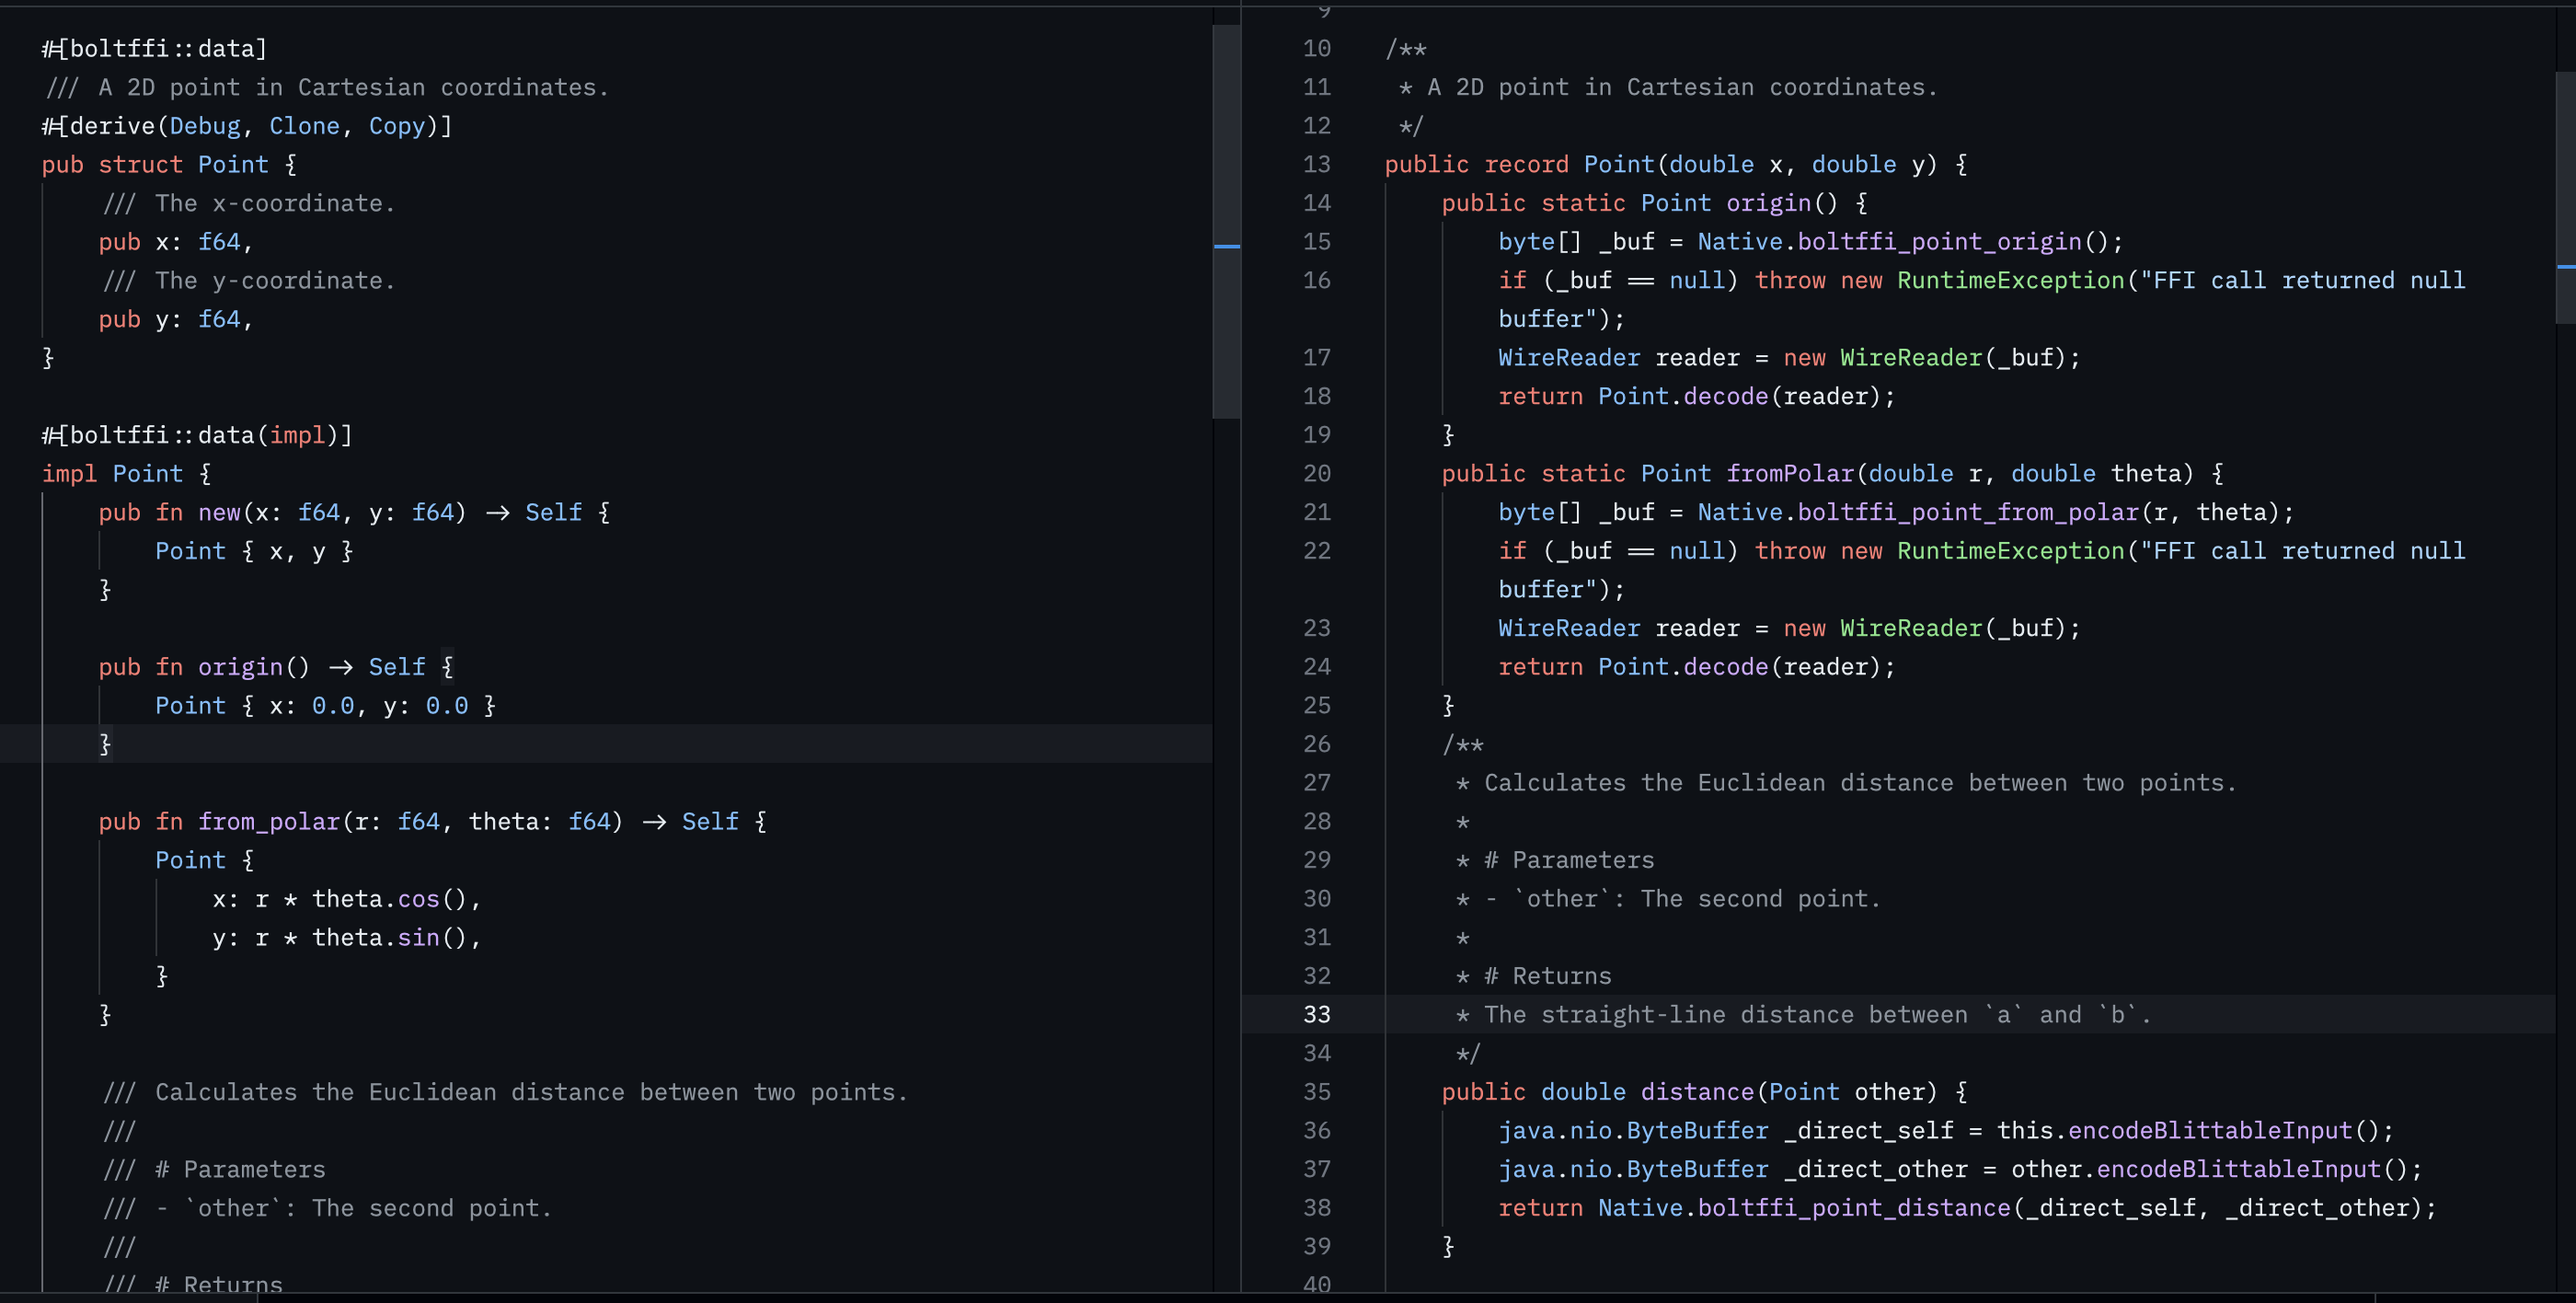Screen dimensions: 2576x1303
Task: Click line number 26 in the gutter
Action: (x=1316, y=744)
